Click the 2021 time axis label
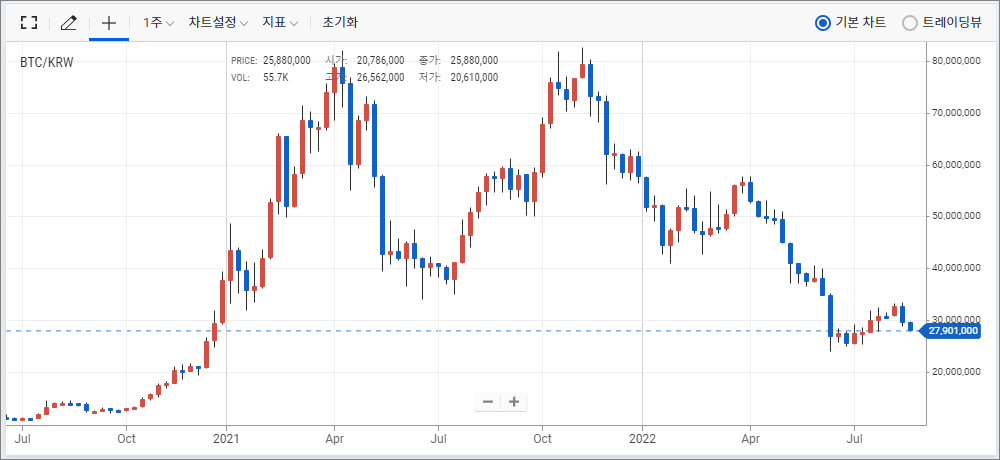The width and height of the screenshot is (1000, 460). pyautogui.click(x=226, y=439)
